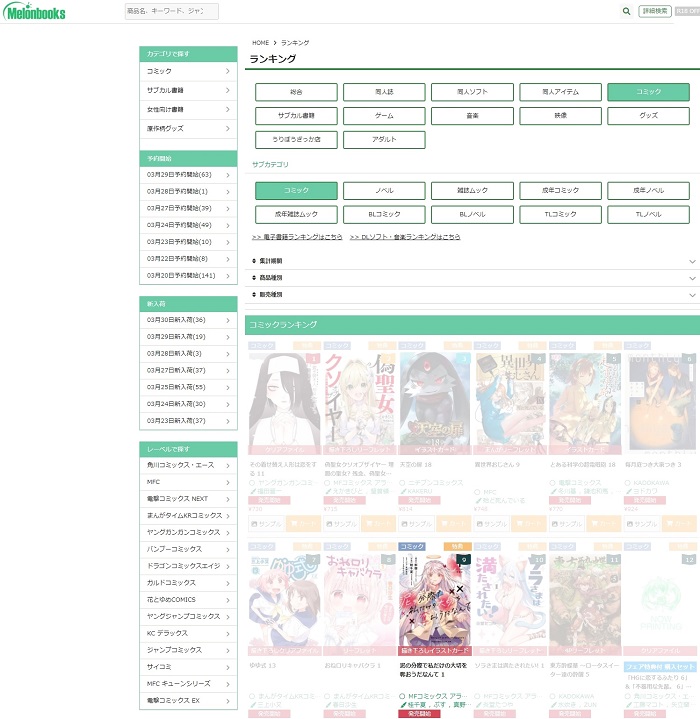Open the KC デラックス label
The height and width of the screenshot is (719, 700).
point(188,633)
